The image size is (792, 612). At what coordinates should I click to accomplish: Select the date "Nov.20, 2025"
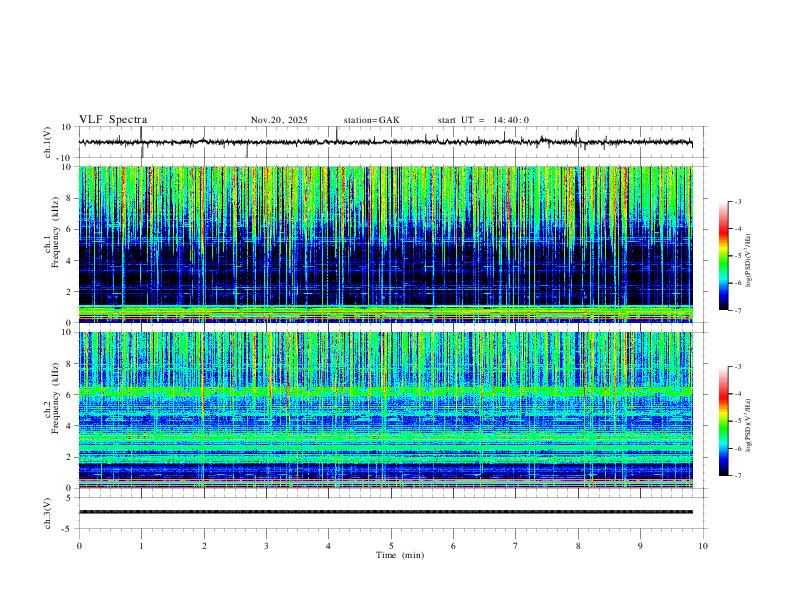tap(279, 120)
